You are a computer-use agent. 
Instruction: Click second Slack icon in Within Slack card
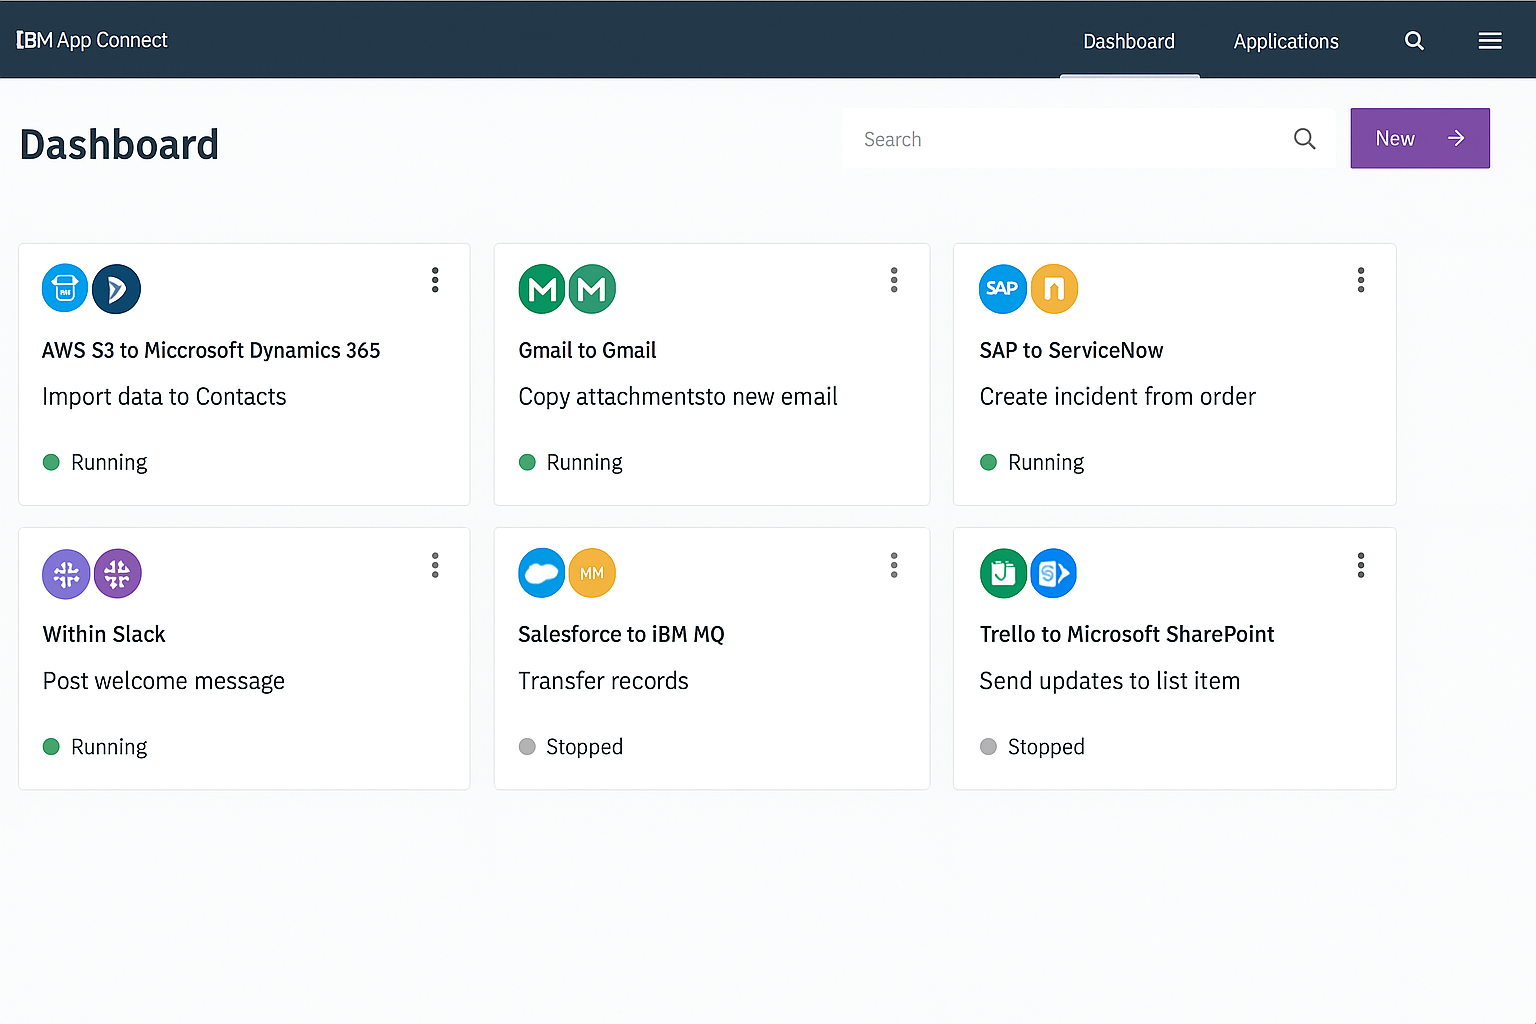tap(117, 574)
